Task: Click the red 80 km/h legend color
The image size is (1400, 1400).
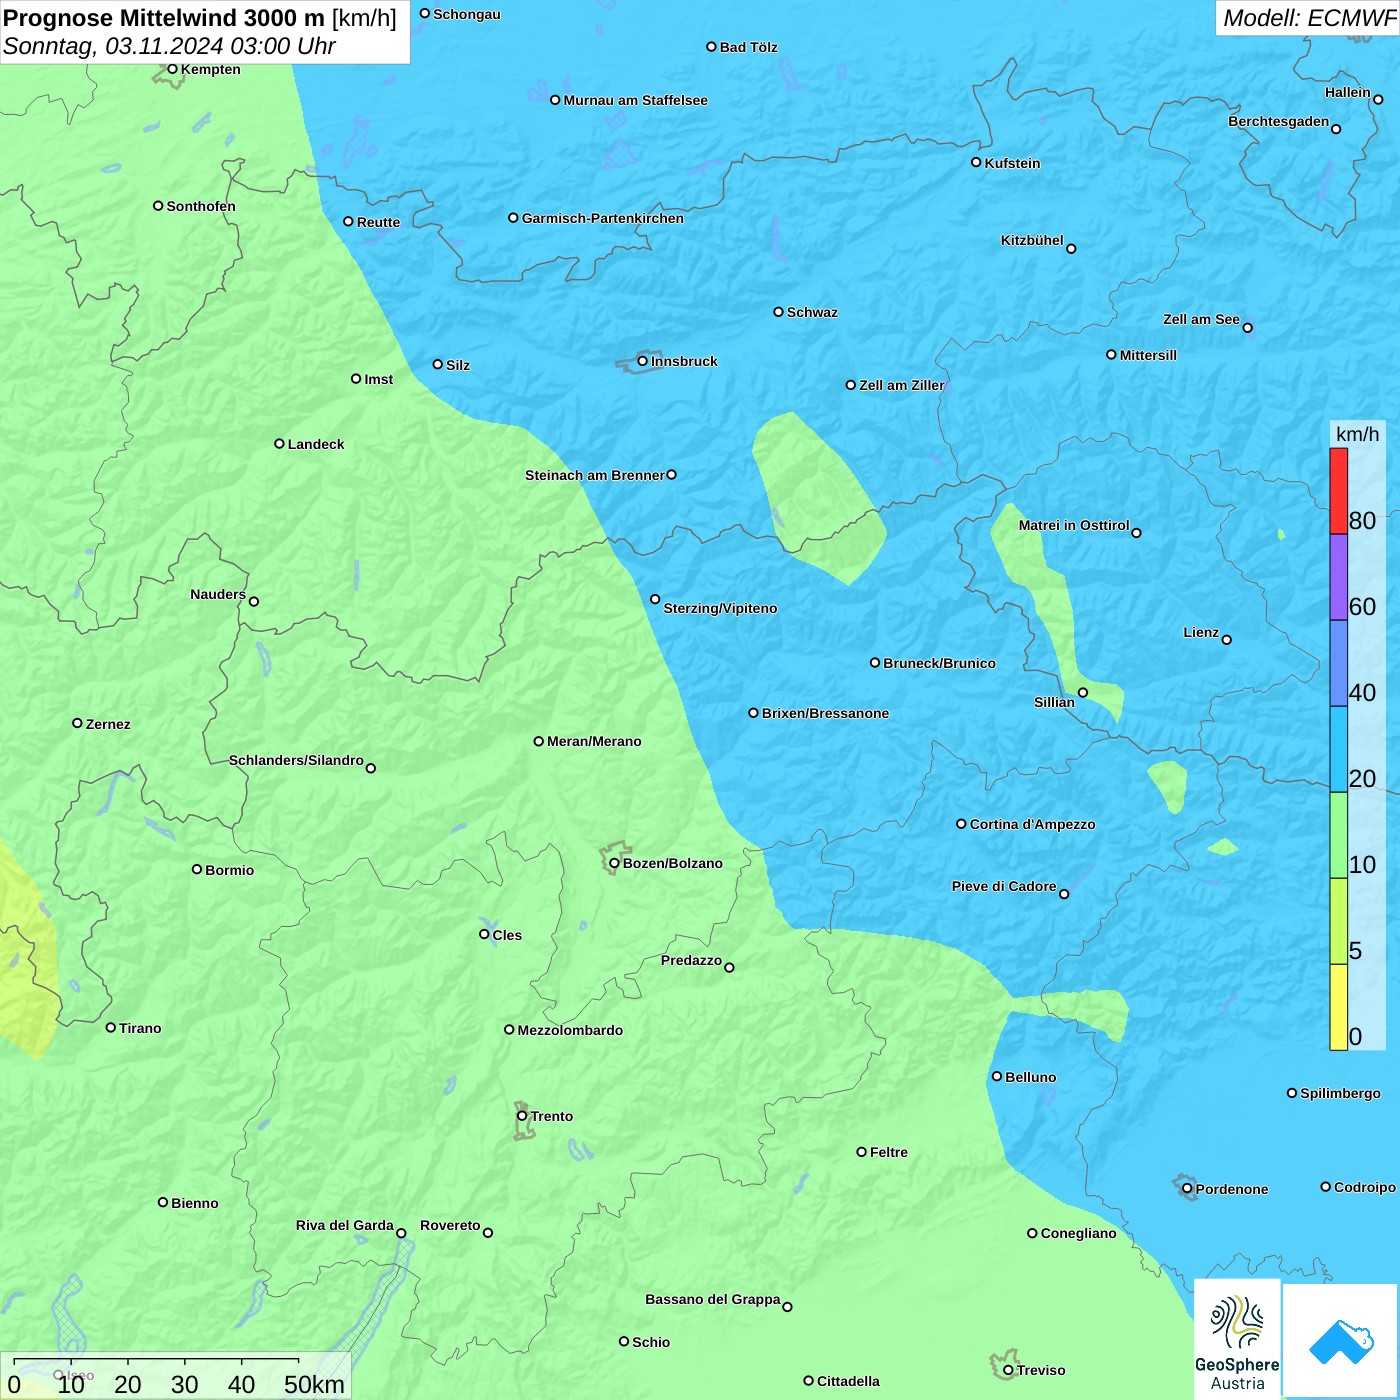Action: (1339, 491)
